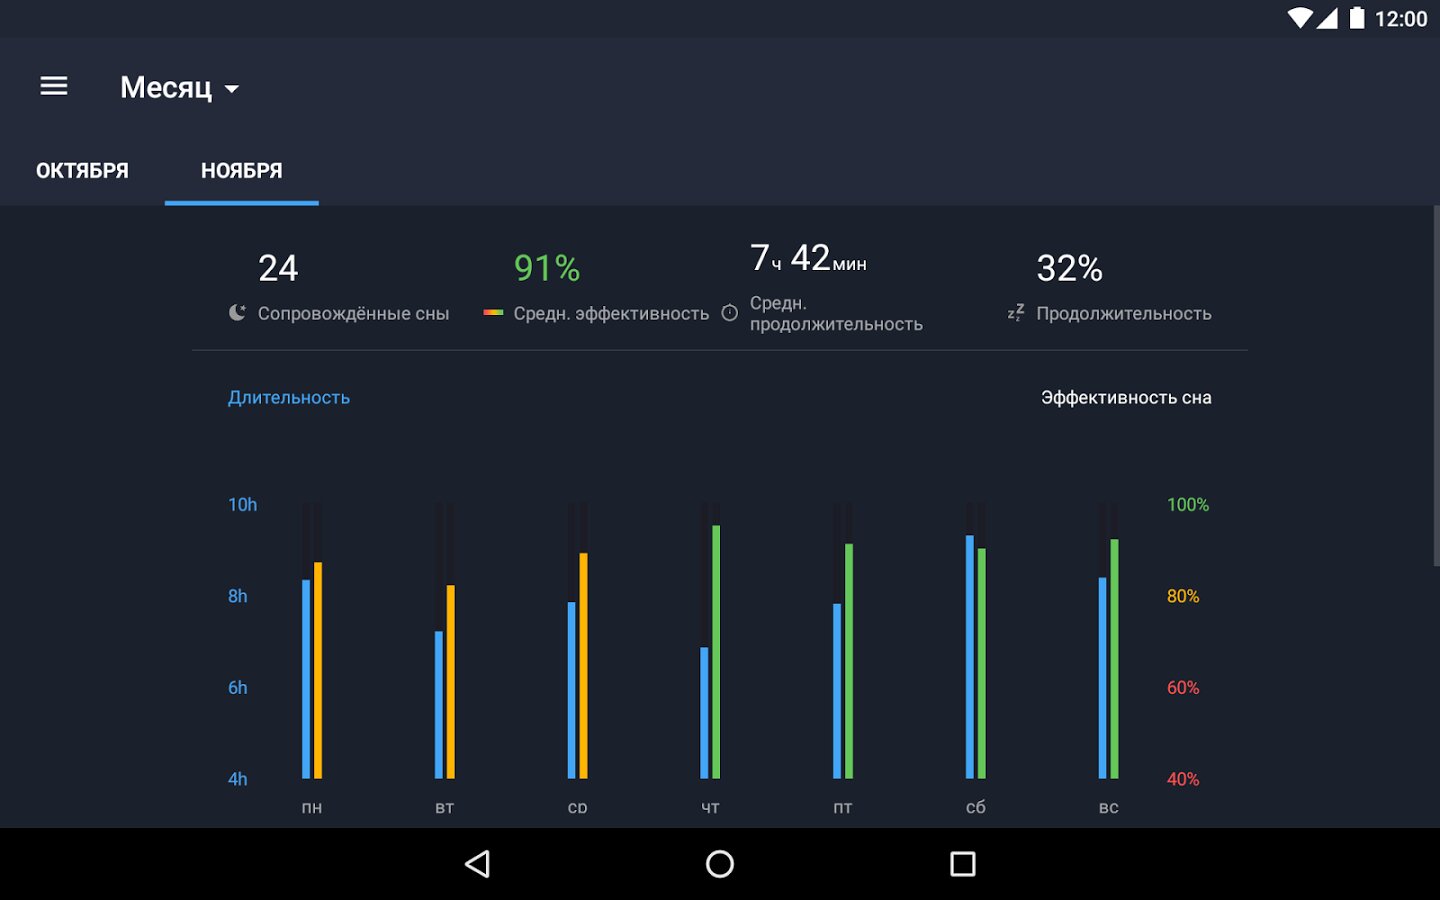Screen dimensions: 1440x900
Task: Expand the Месяц period dropdown
Action: coord(167,88)
